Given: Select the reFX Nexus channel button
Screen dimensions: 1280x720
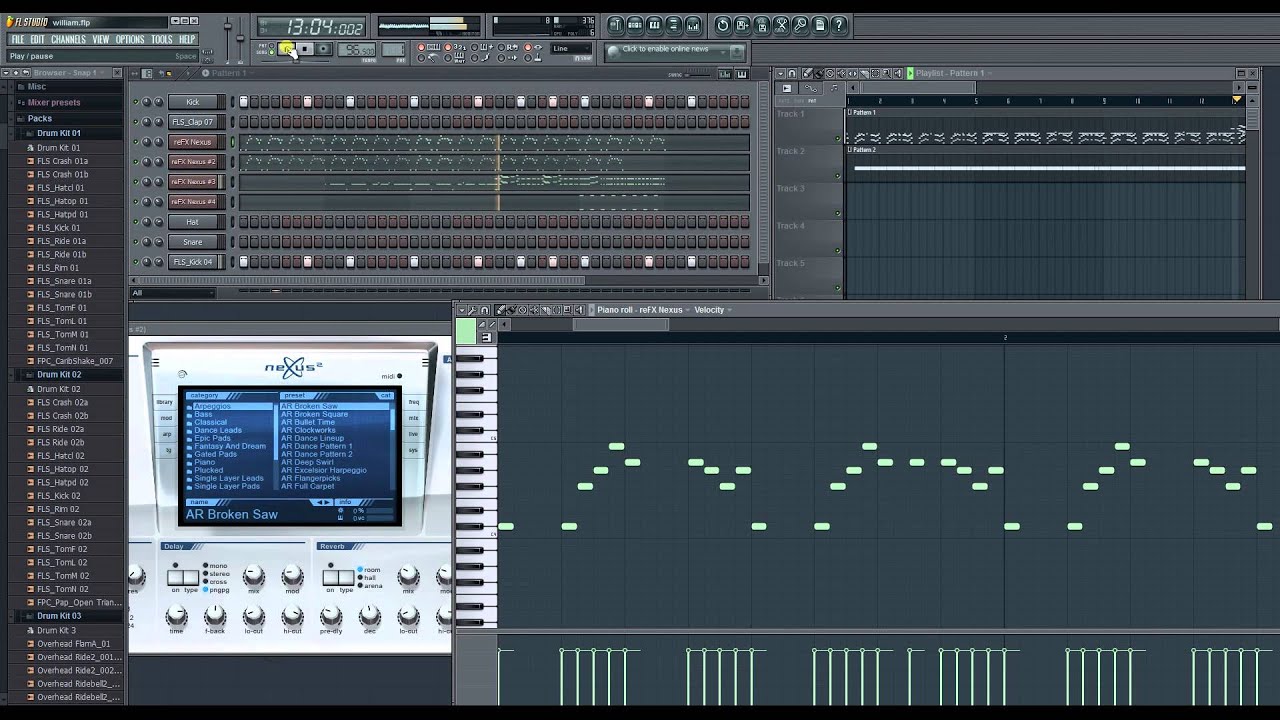Looking at the screenshot, I should tap(193, 142).
